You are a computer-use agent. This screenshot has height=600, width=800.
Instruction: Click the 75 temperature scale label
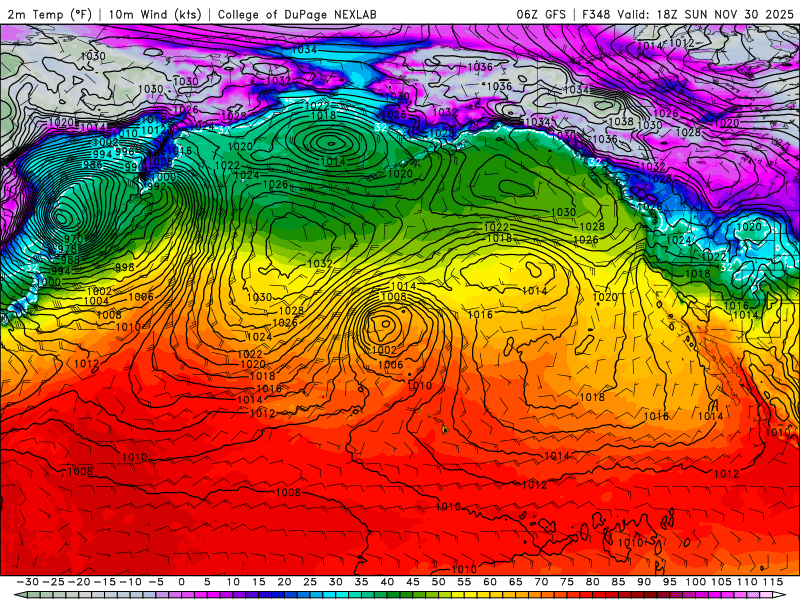click(x=567, y=582)
